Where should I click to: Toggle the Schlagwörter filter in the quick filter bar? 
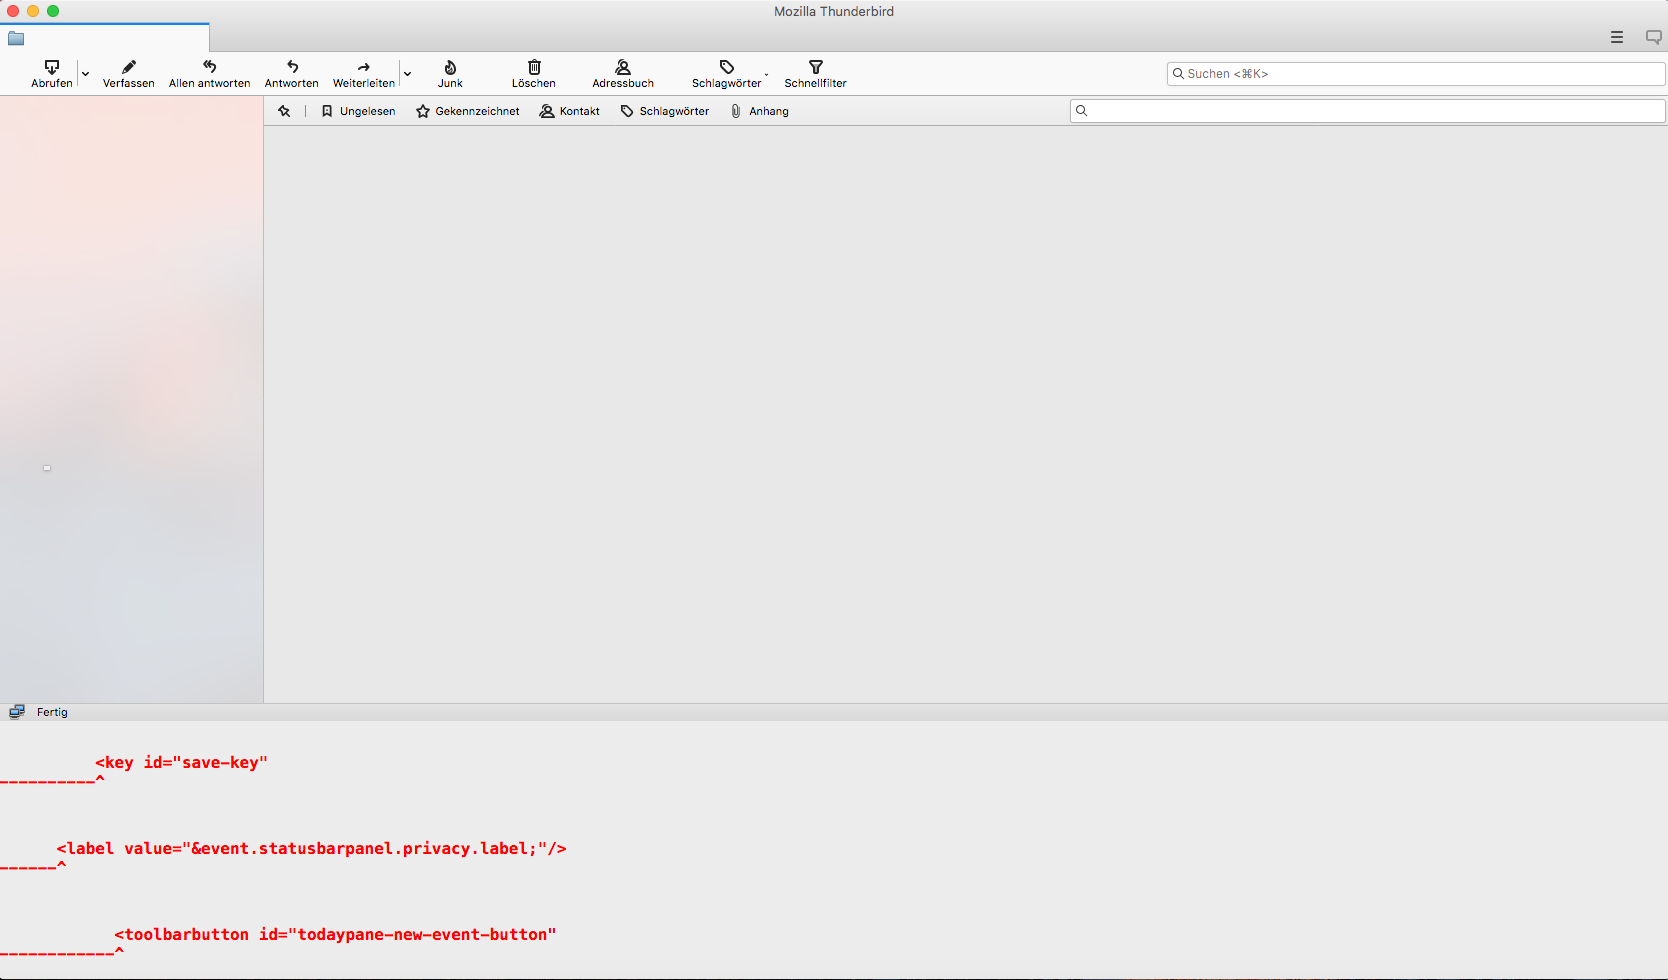point(665,111)
